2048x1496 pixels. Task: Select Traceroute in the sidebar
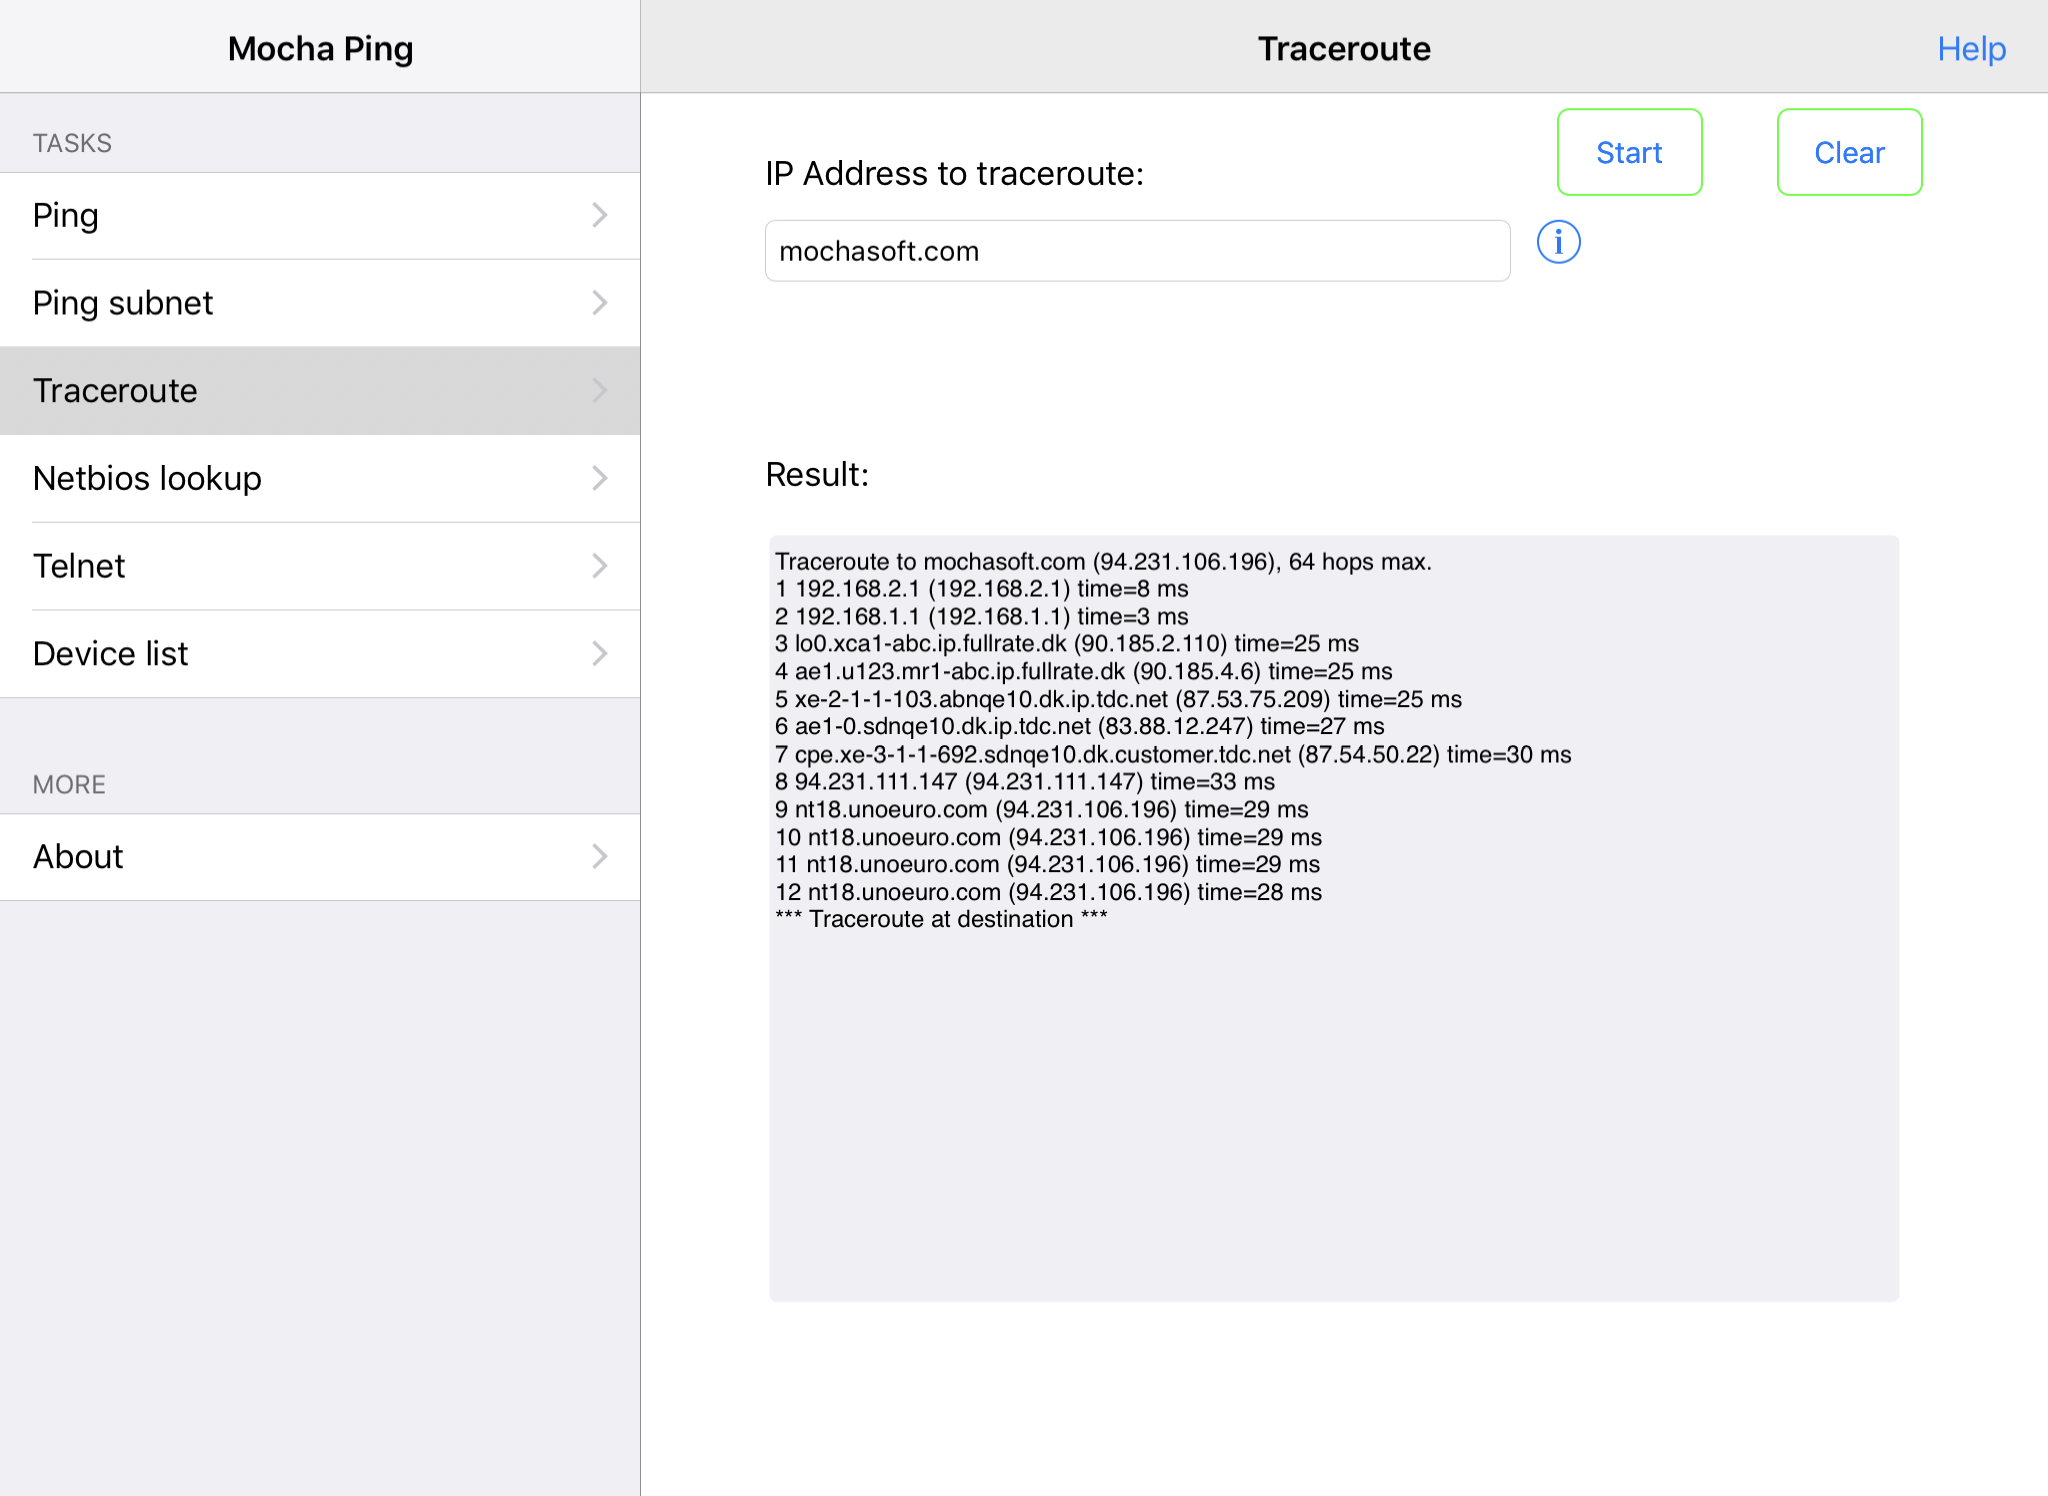[320, 391]
